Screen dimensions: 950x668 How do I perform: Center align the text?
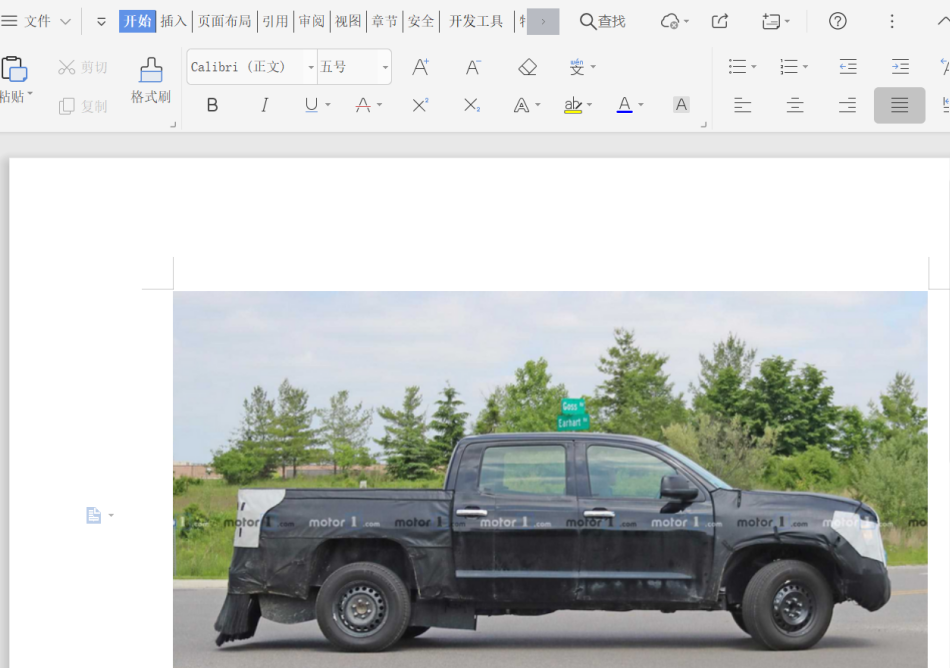[x=795, y=105]
